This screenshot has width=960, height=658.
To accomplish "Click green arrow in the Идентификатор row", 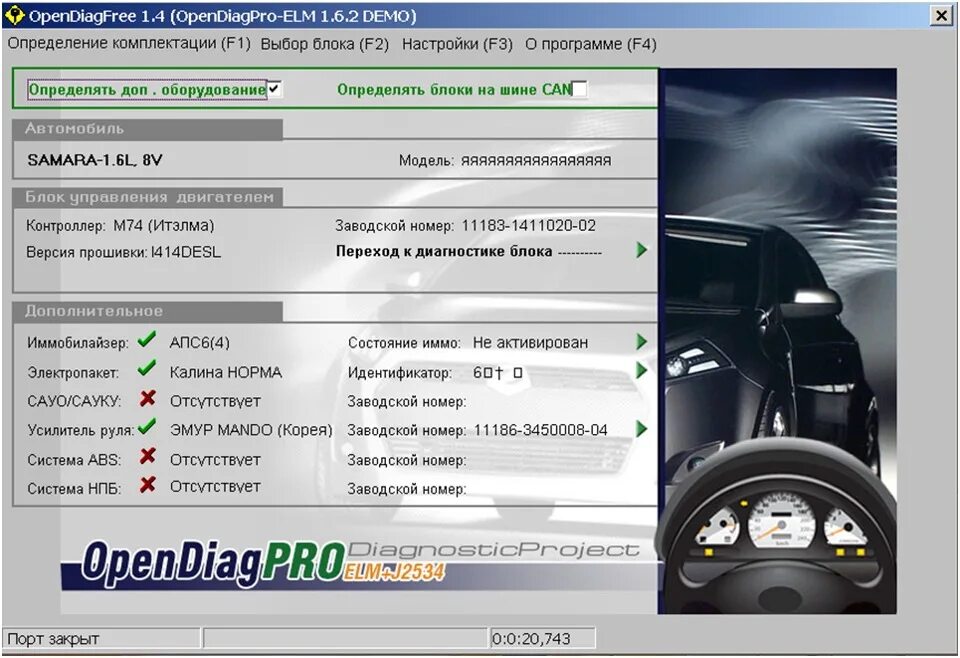I will 641,370.
